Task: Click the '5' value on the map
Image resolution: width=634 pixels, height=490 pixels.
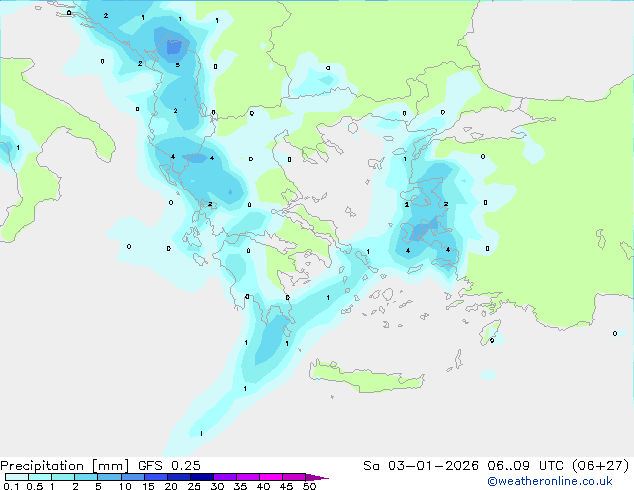Action: pos(178,65)
